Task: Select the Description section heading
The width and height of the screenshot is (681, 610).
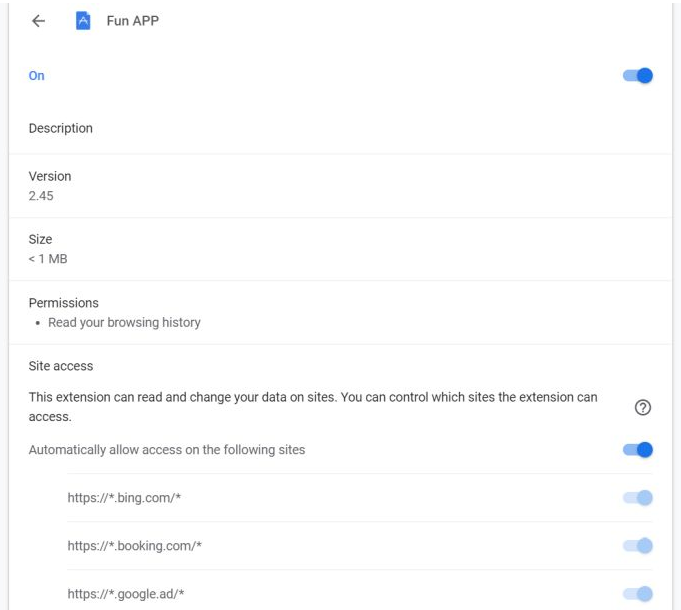Action: pos(60,128)
